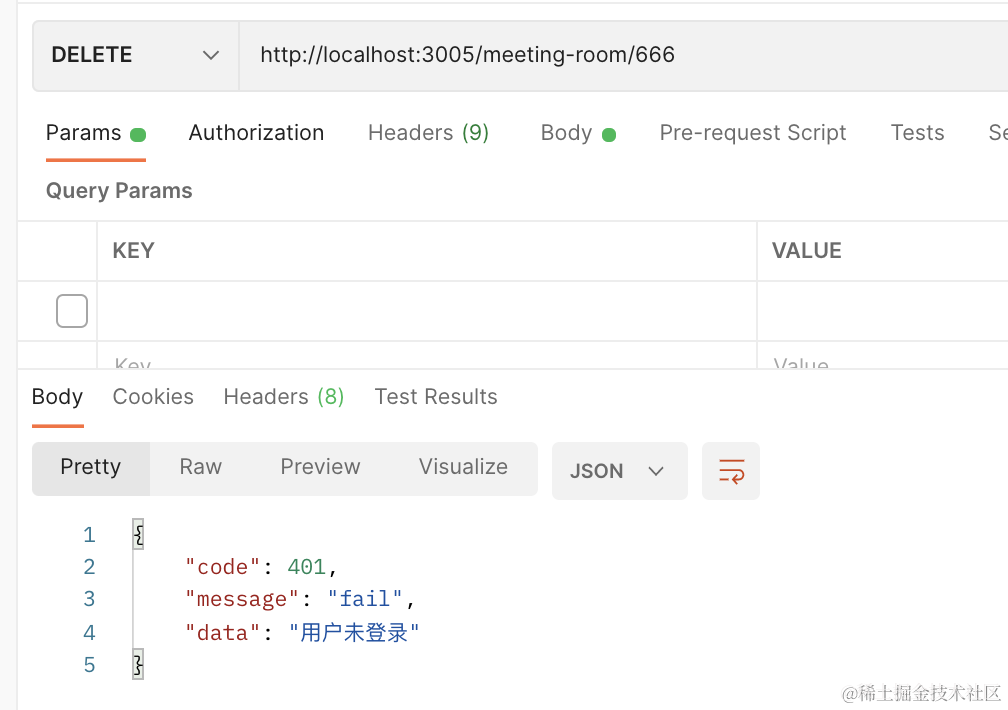Screen dimensions: 1008x710
Task: Click the wrap lines icon in response toolbar
Action: point(731,471)
